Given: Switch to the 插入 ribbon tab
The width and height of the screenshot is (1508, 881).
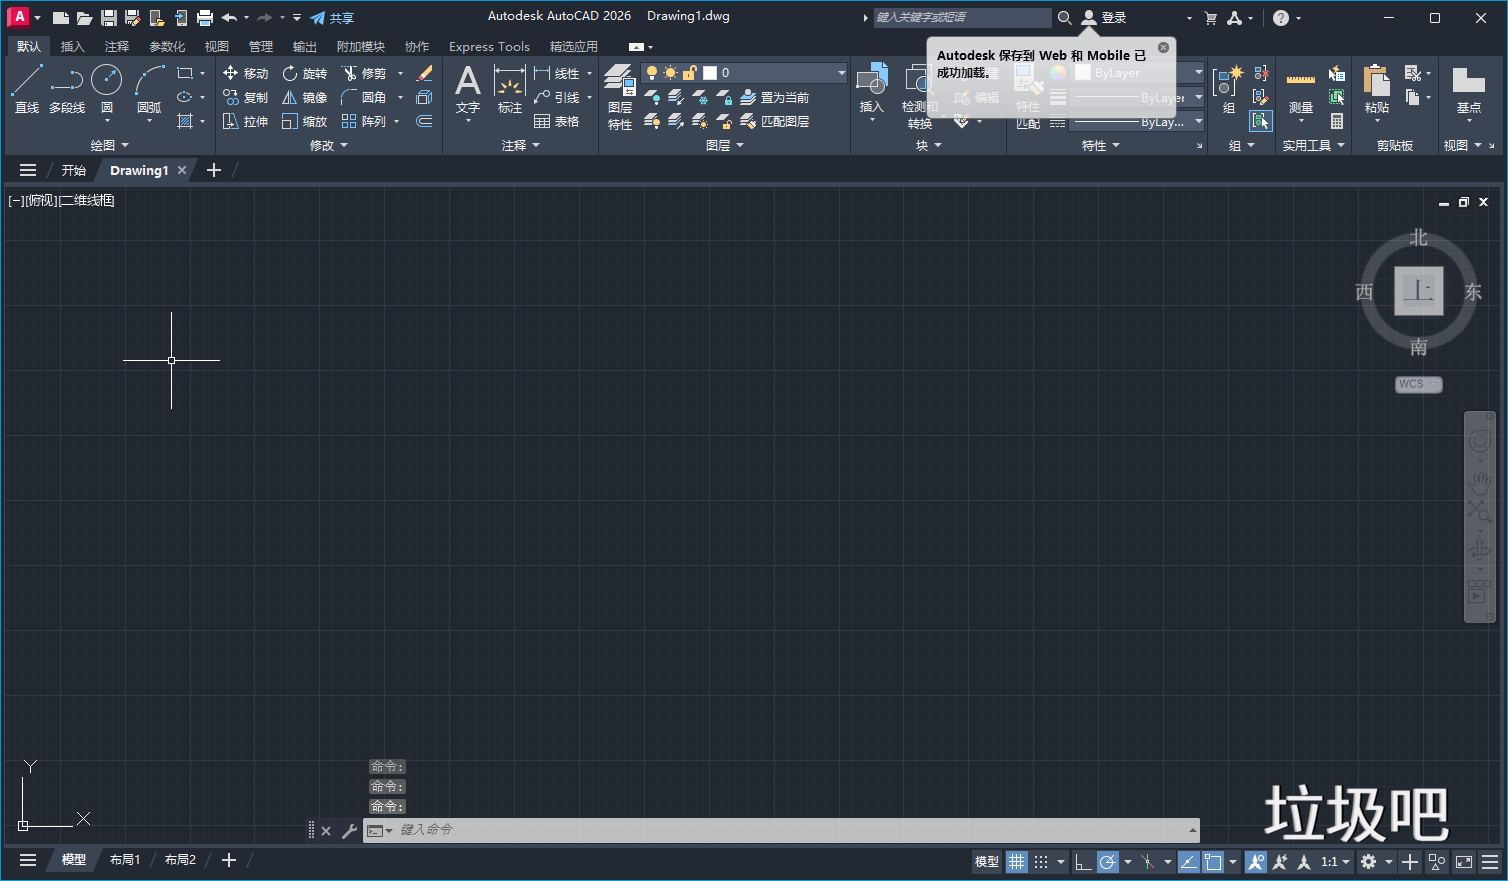Looking at the screenshot, I should tap(73, 46).
